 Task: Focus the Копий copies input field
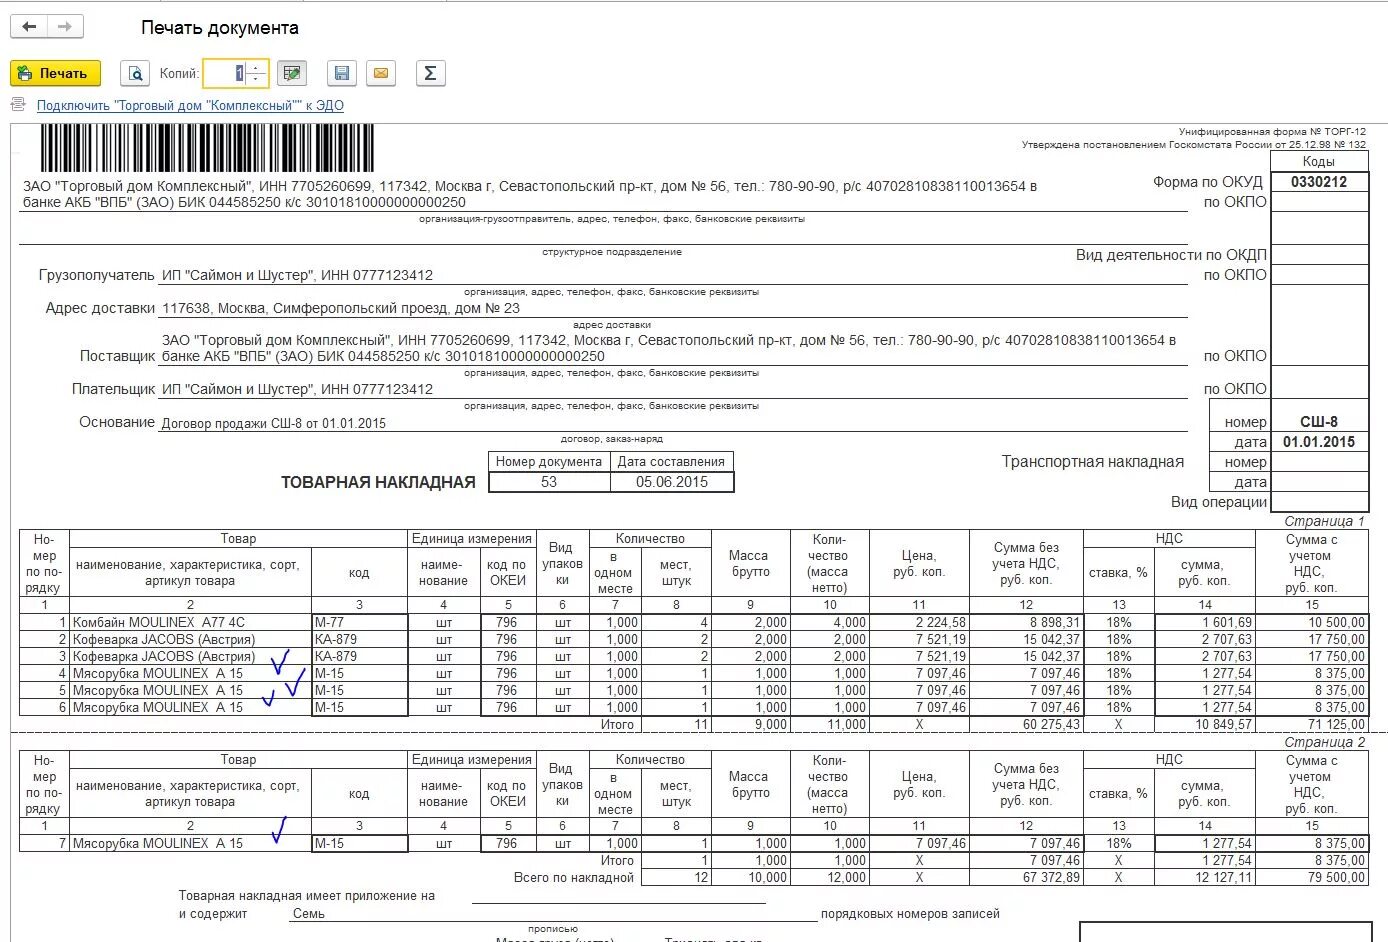226,73
